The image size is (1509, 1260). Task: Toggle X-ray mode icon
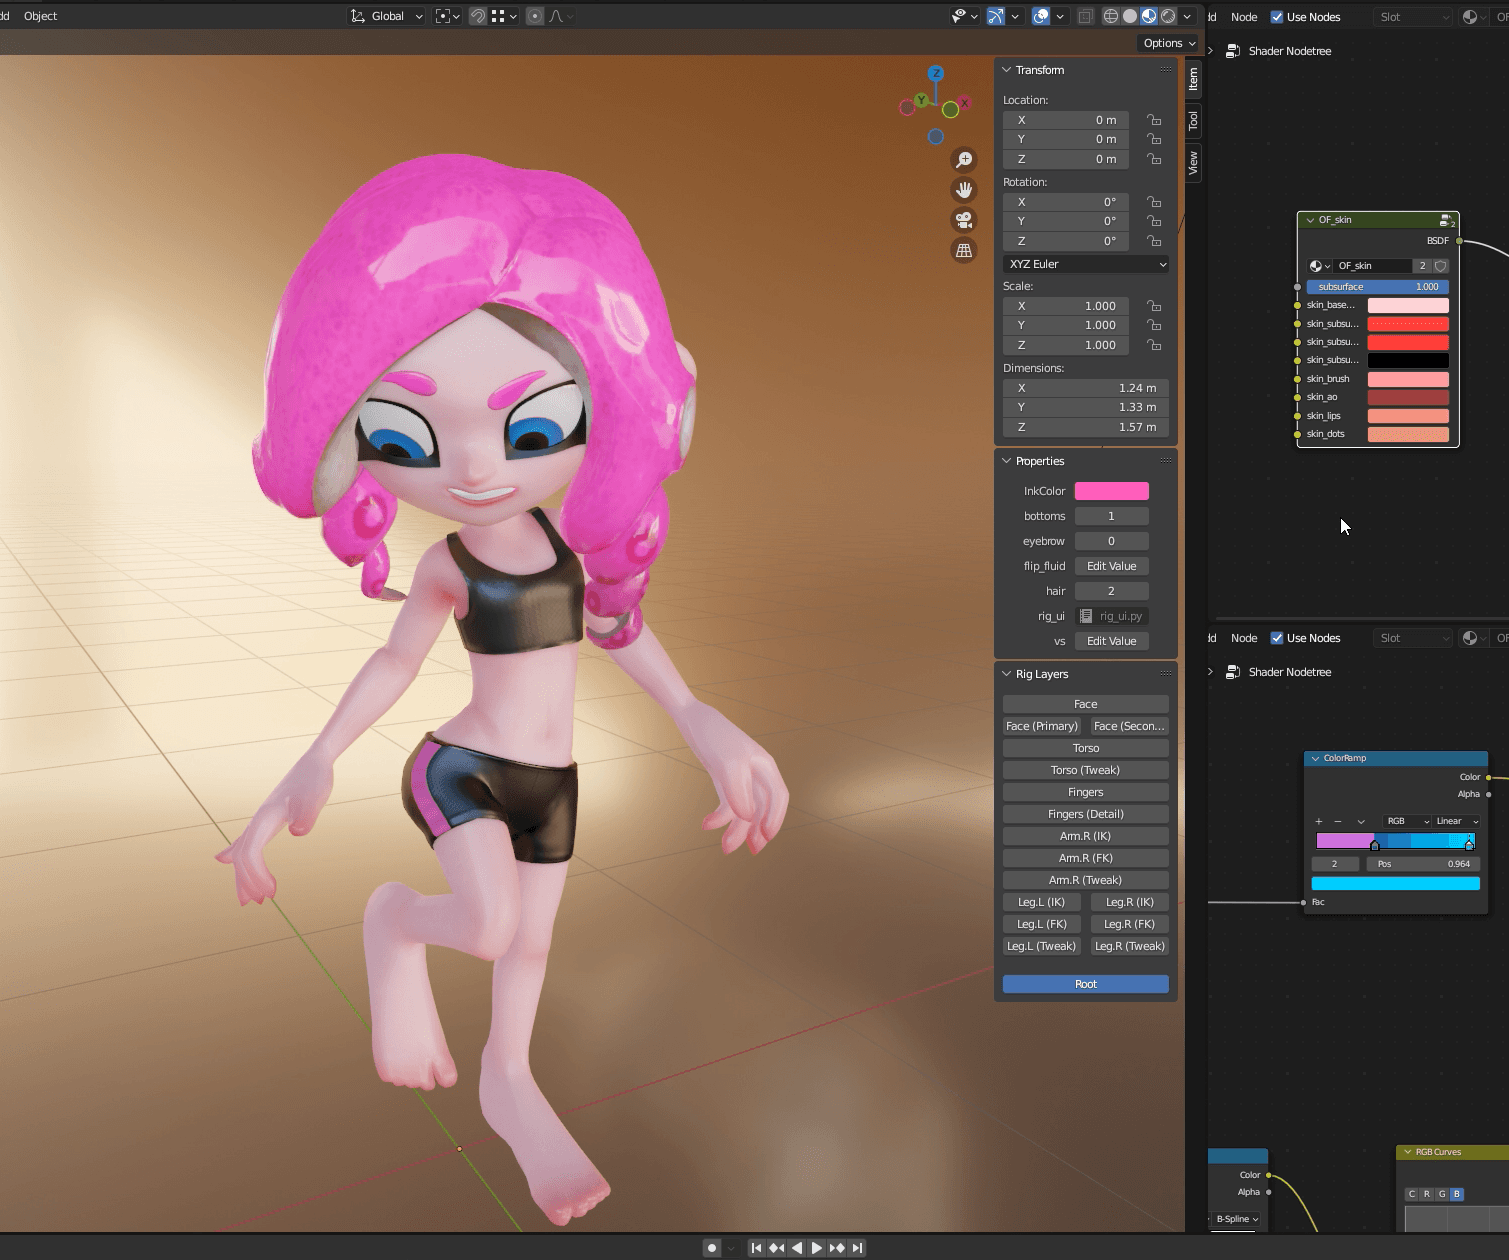[1085, 16]
